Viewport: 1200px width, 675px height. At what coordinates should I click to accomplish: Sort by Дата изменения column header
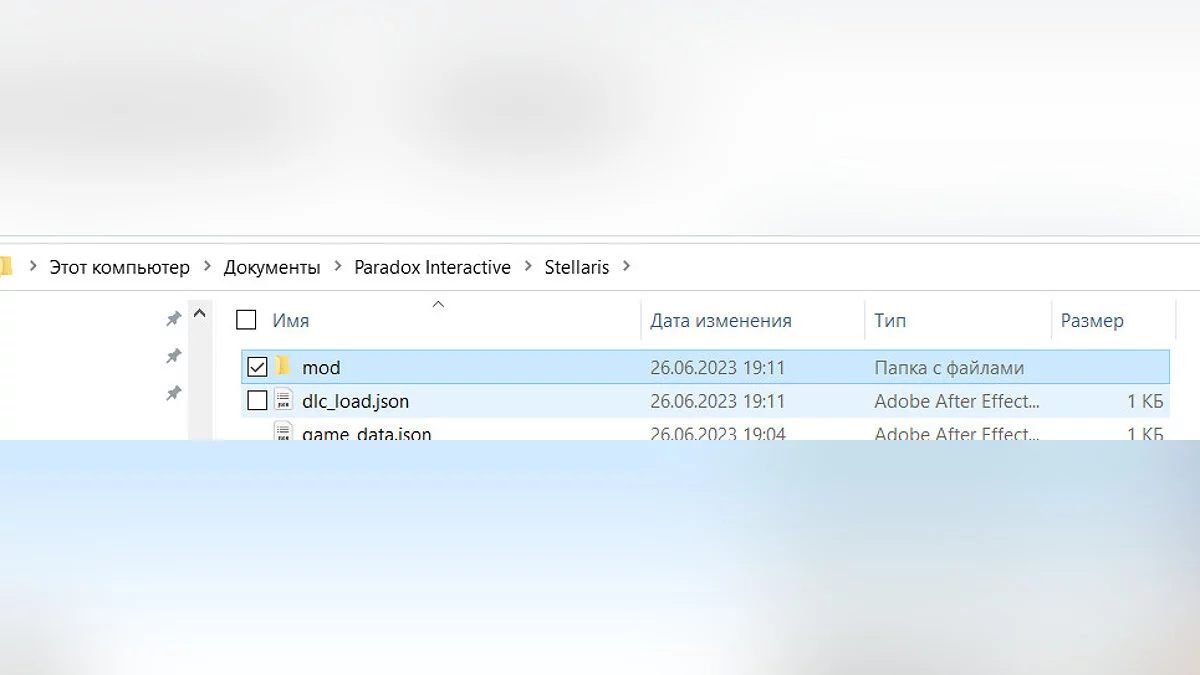(x=721, y=321)
